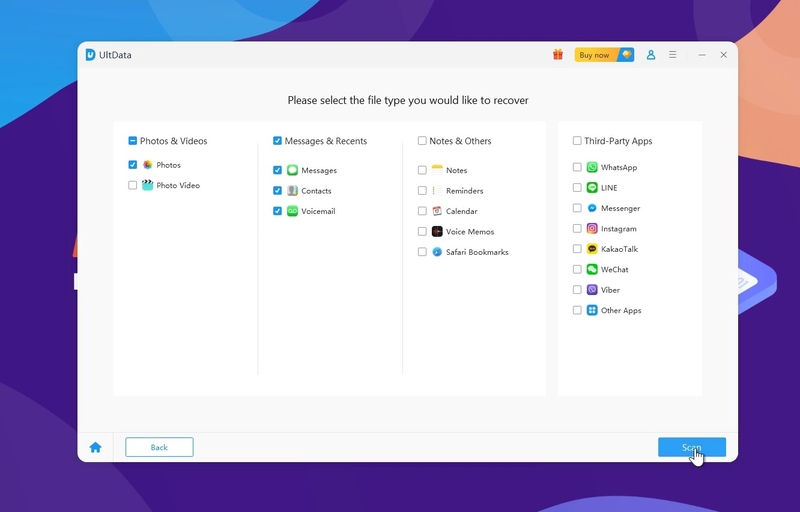Click the WhatsApp app icon
Screen dimensions: 800x512
coord(592,168)
